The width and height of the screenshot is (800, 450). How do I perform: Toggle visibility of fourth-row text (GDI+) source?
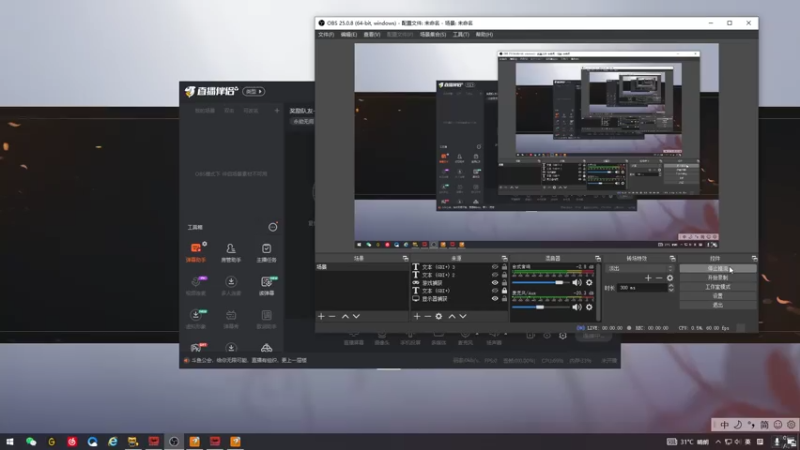pyautogui.click(x=494, y=291)
